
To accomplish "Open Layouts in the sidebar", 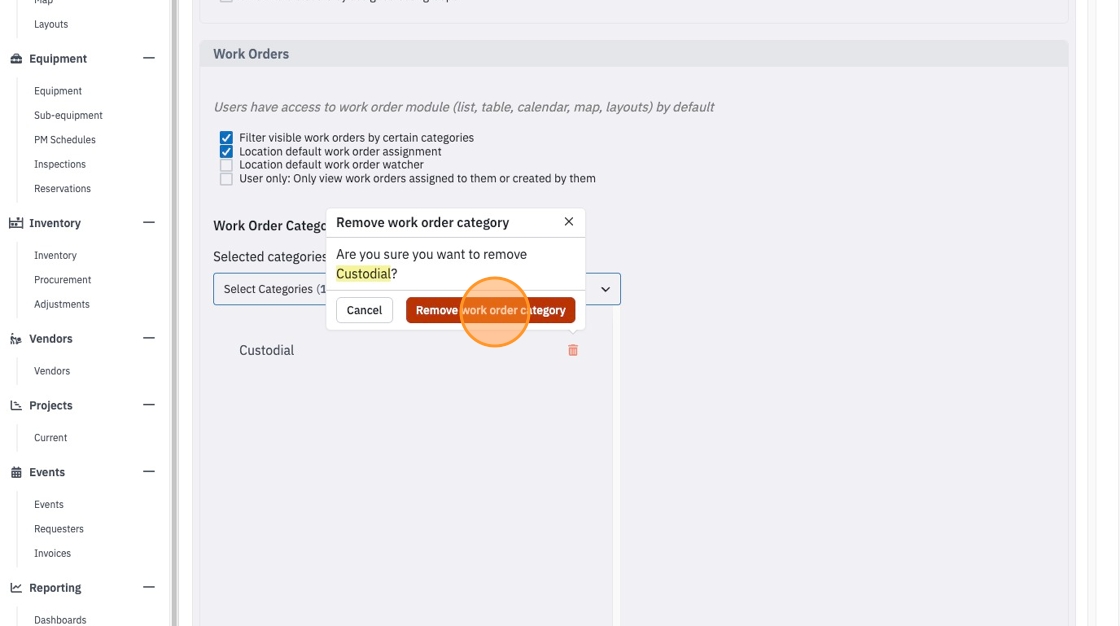I will tap(51, 24).
